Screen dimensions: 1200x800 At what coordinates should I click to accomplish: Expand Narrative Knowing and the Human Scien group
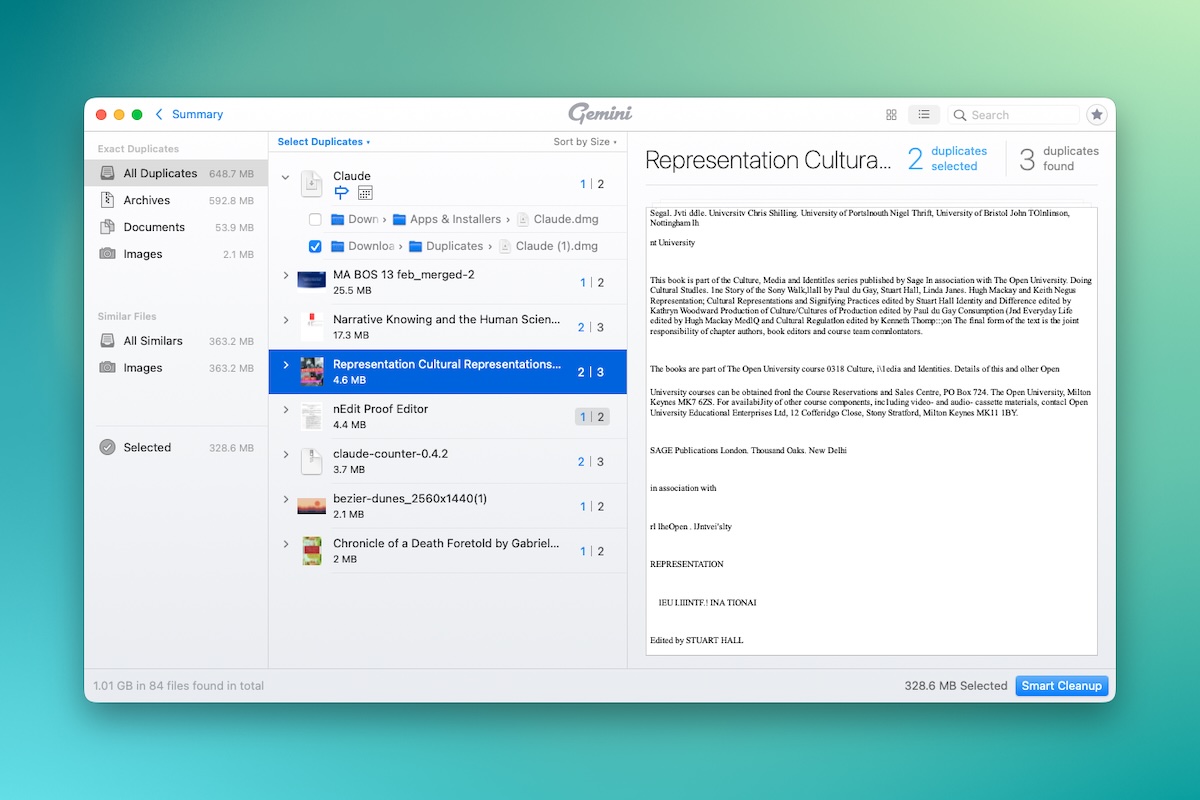coord(285,320)
